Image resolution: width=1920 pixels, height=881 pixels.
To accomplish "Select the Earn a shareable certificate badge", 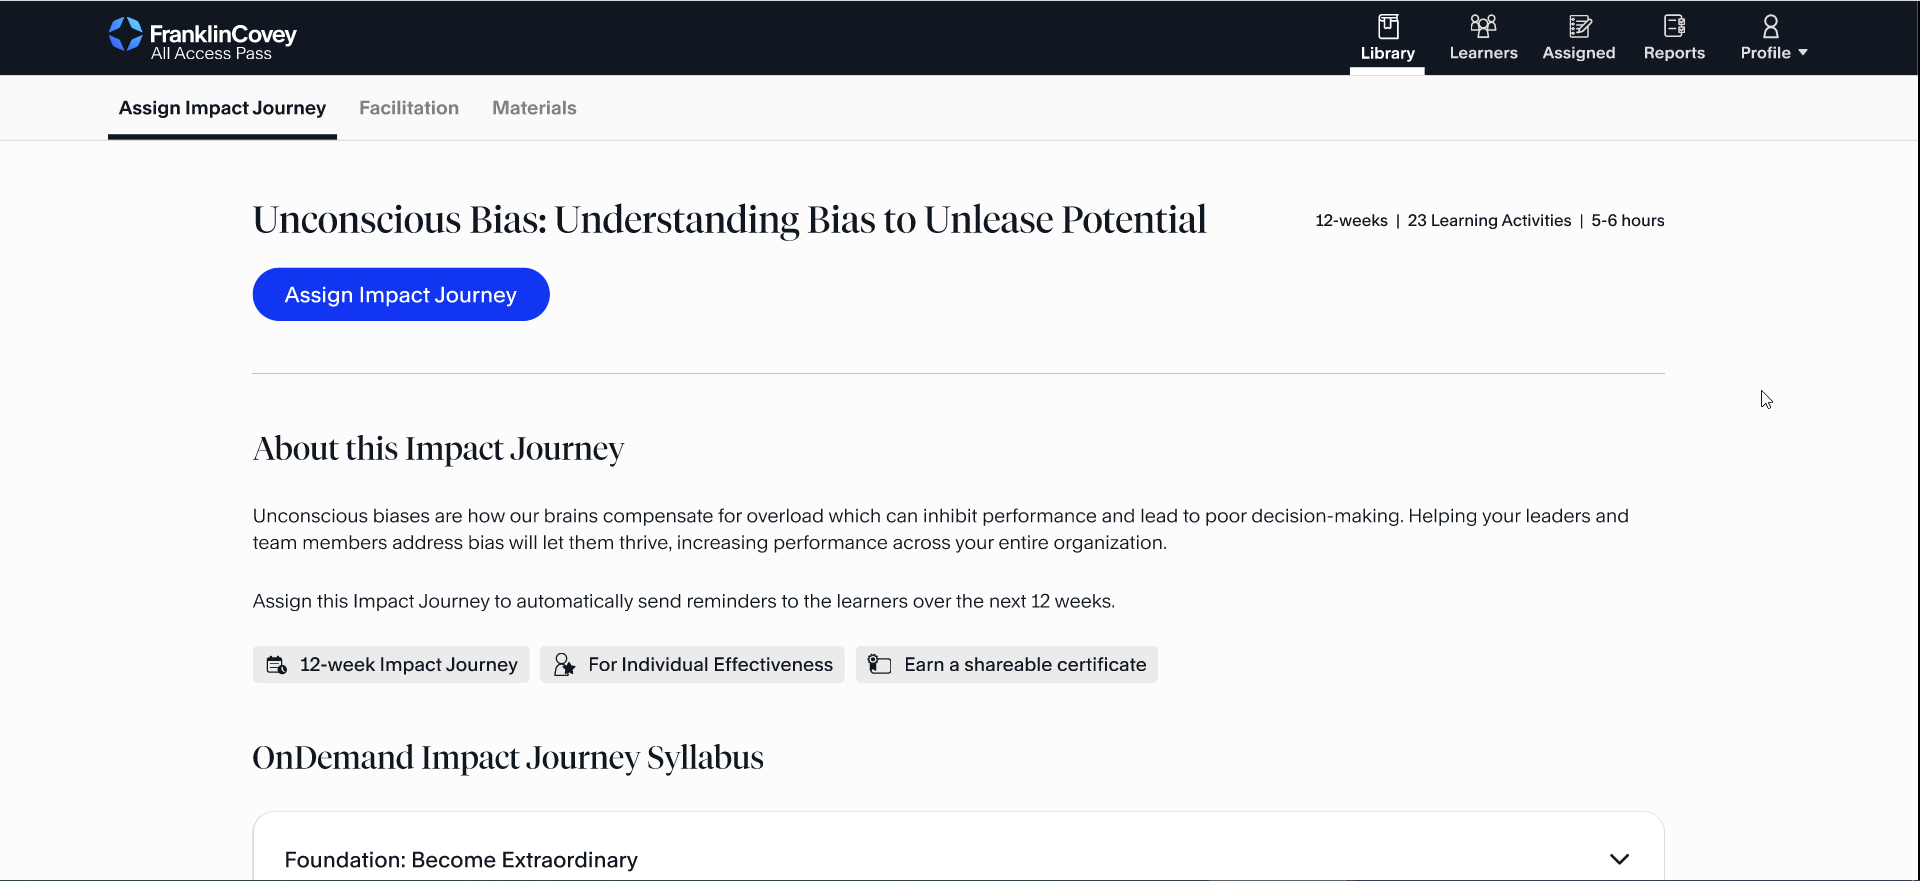I will click(1006, 664).
